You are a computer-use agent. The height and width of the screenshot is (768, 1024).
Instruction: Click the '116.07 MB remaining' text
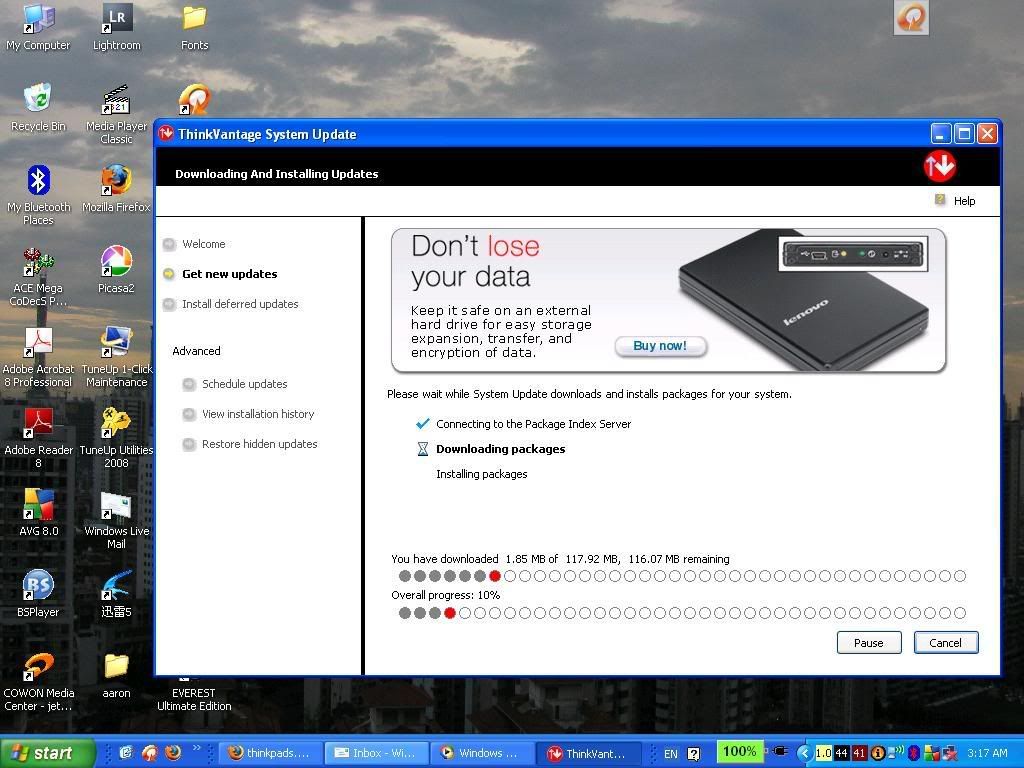coord(679,559)
